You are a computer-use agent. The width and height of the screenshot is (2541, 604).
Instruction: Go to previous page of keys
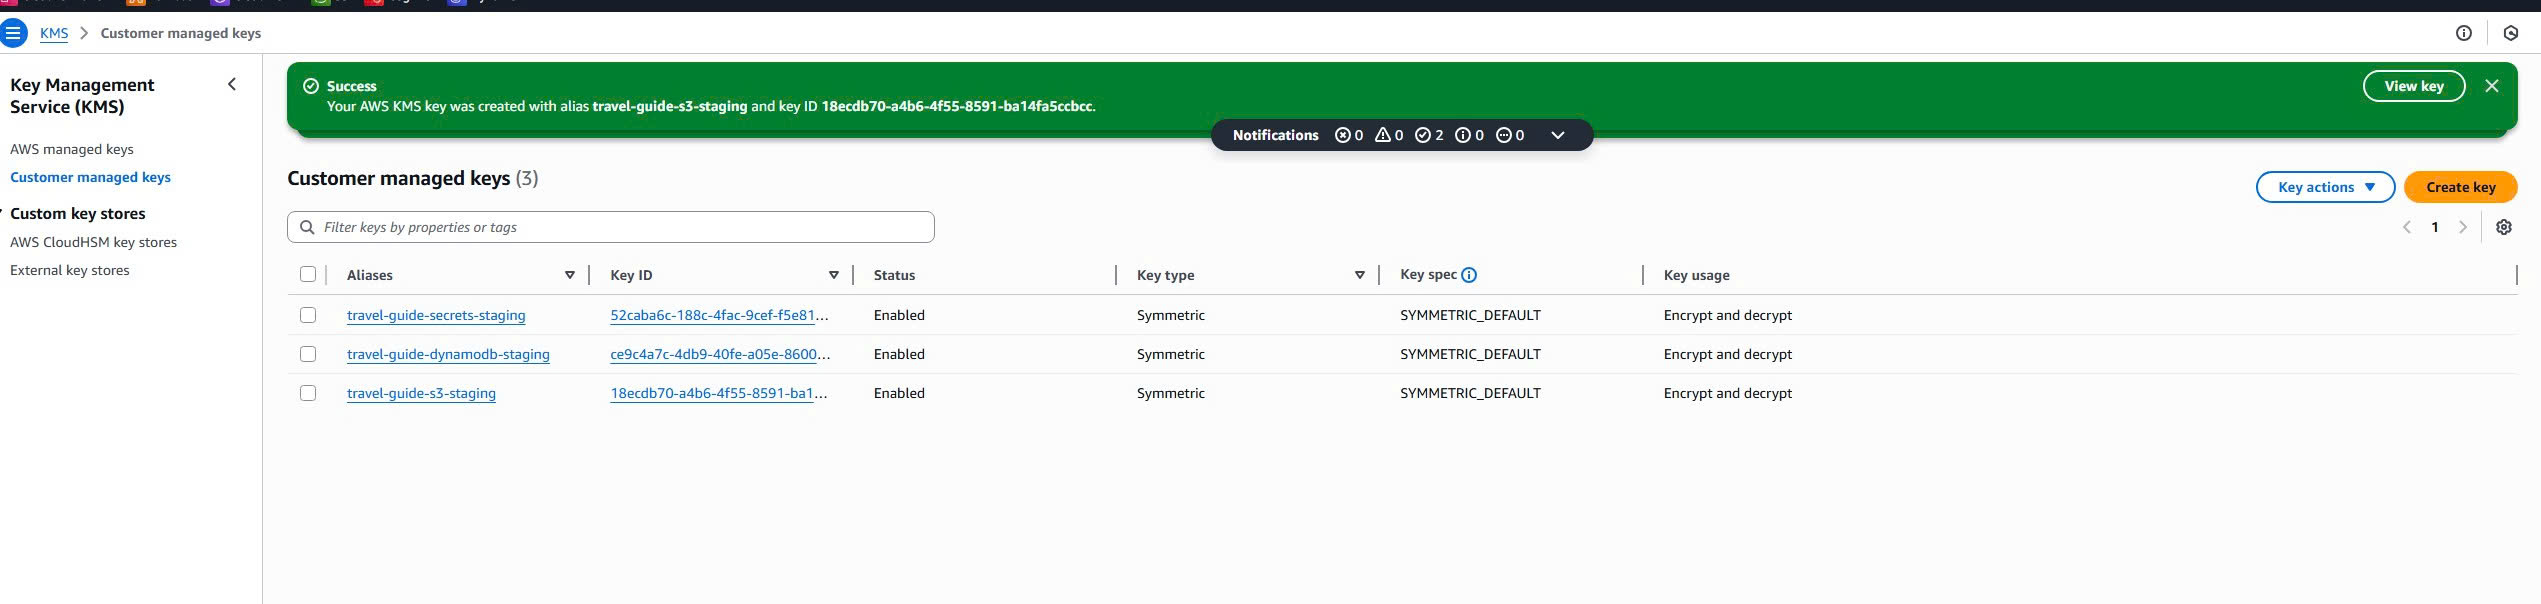(x=2407, y=227)
